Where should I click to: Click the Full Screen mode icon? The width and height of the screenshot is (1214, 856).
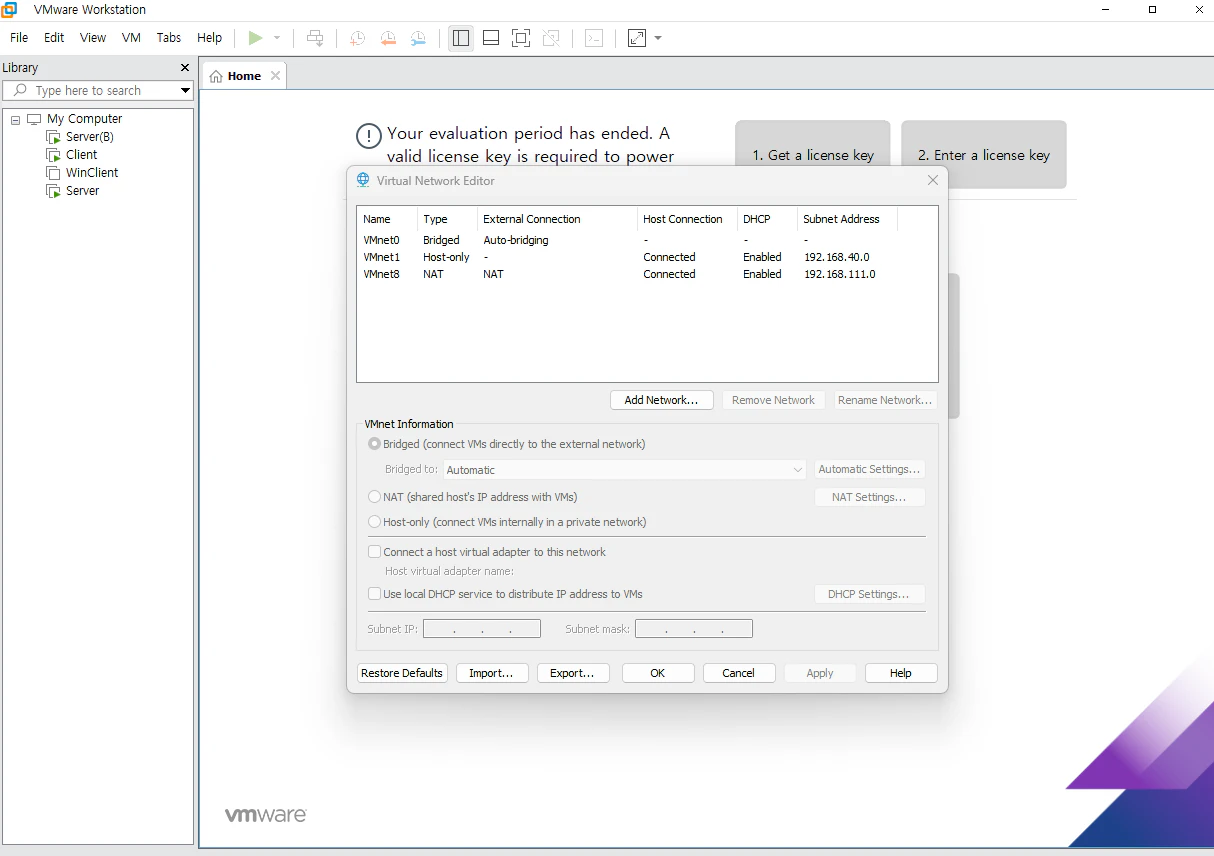coord(521,38)
